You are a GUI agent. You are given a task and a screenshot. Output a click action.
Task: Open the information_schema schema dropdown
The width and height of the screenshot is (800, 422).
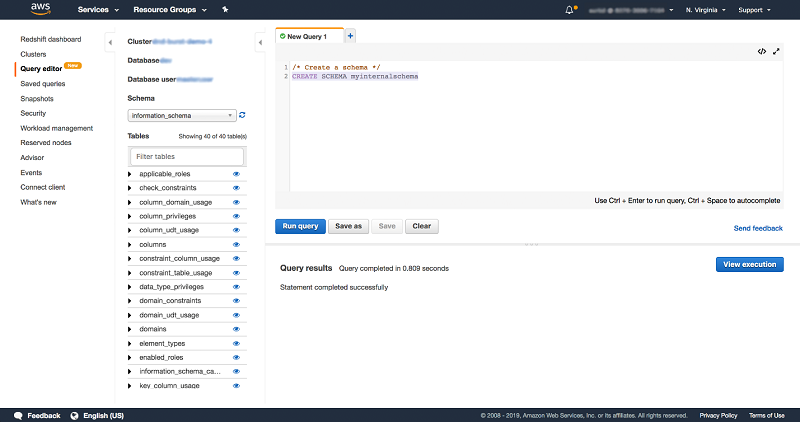(182, 116)
